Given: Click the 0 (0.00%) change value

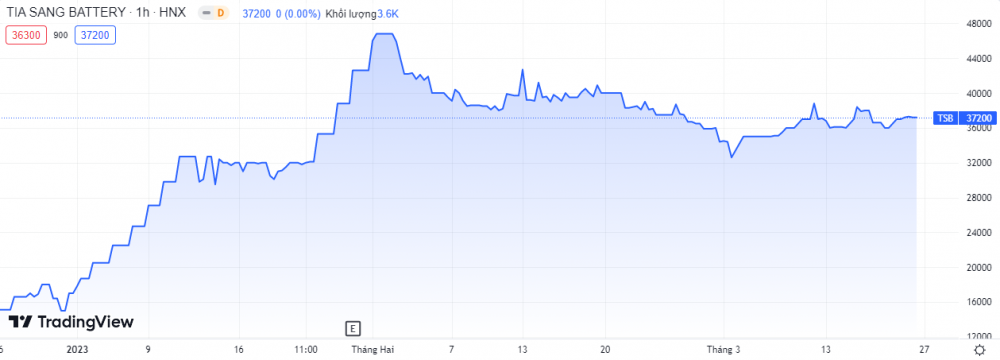Looking at the screenshot, I should (x=298, y=13).
